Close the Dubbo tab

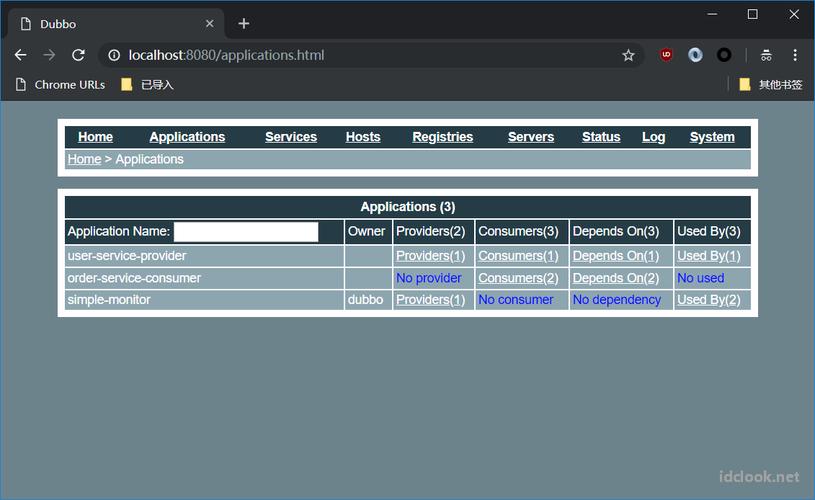[x=209, y=23]
